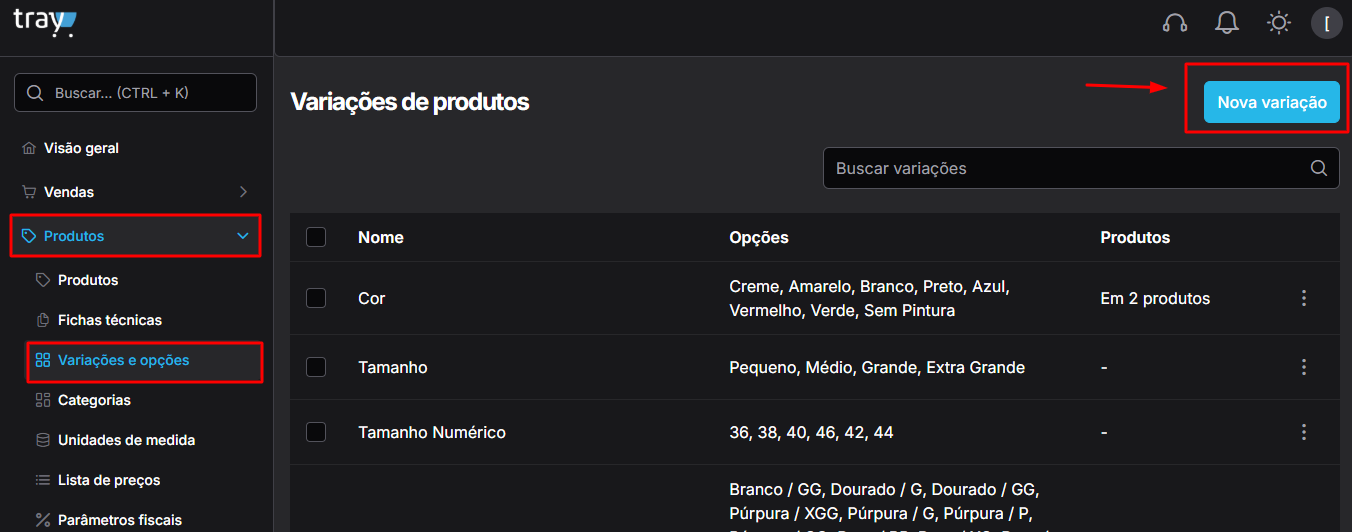Toggle light theme sun icon

[x=1278, y=23]
